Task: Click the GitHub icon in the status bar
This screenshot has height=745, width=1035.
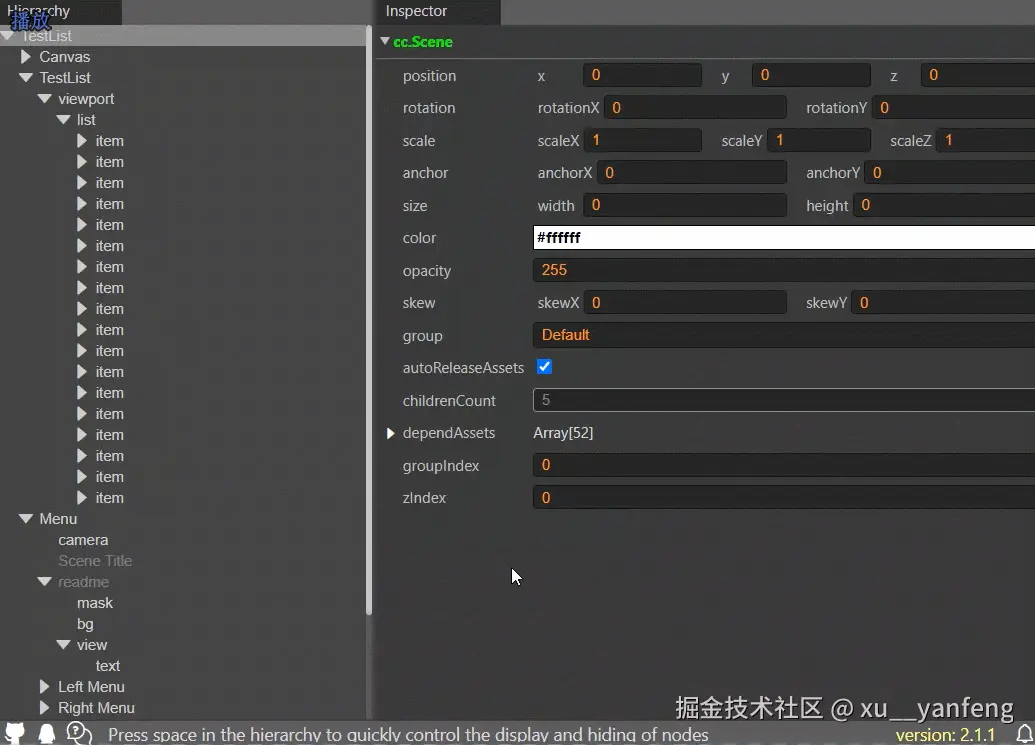Action: 14,733
